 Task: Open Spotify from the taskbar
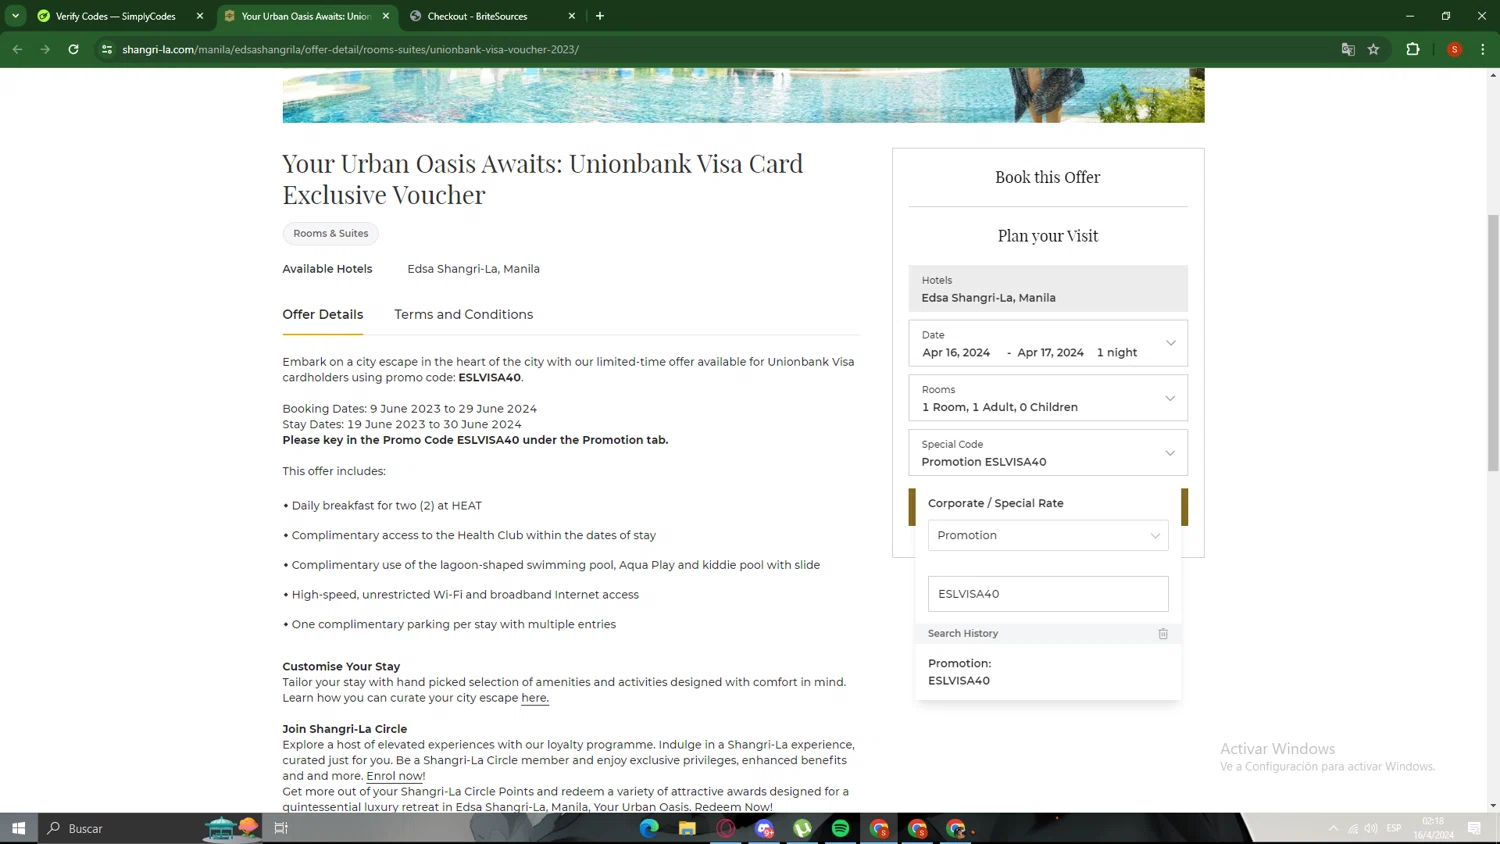point(840,828)
